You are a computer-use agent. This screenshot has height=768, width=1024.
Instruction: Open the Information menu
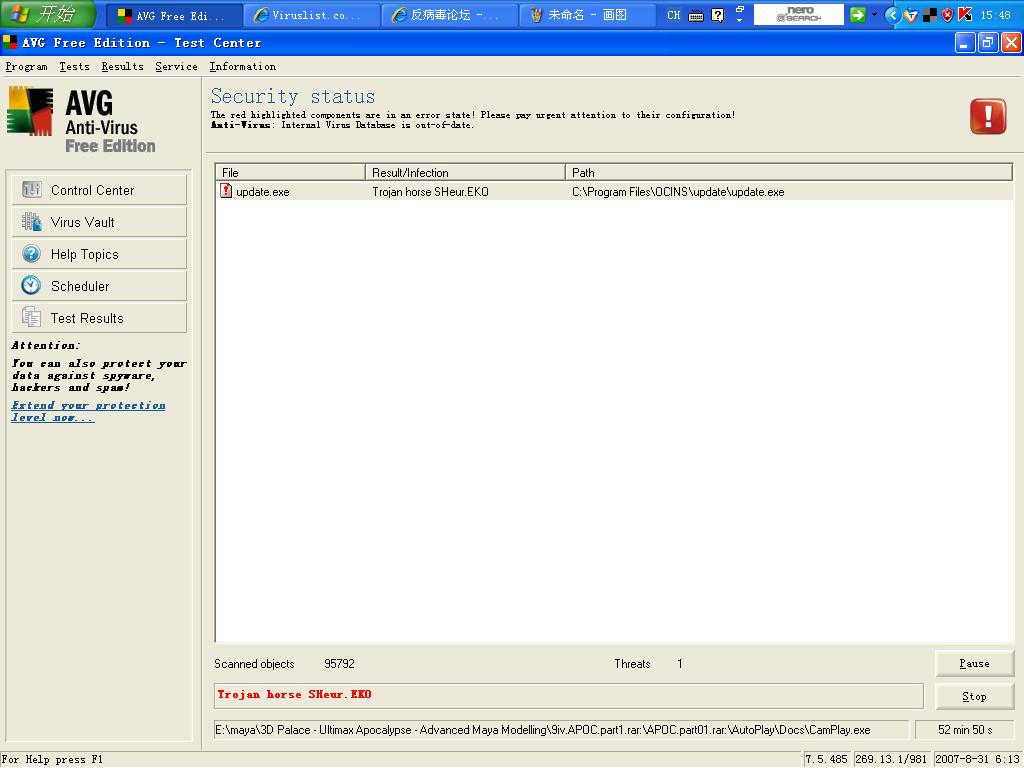(242, 67)
